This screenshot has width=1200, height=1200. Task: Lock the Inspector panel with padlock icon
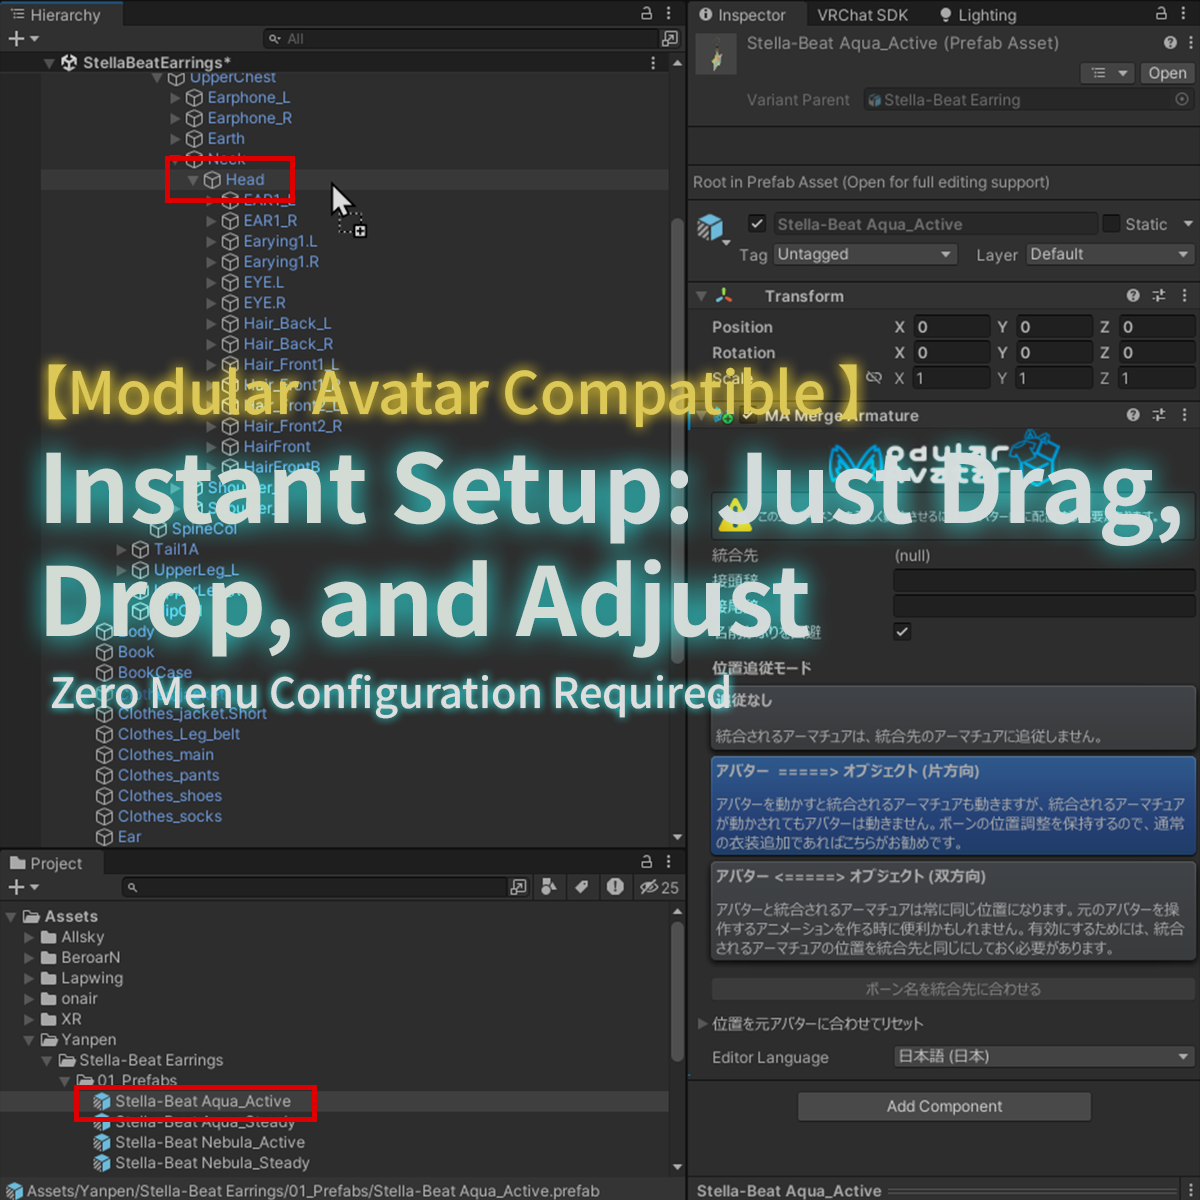click(x=1161, y=14)
